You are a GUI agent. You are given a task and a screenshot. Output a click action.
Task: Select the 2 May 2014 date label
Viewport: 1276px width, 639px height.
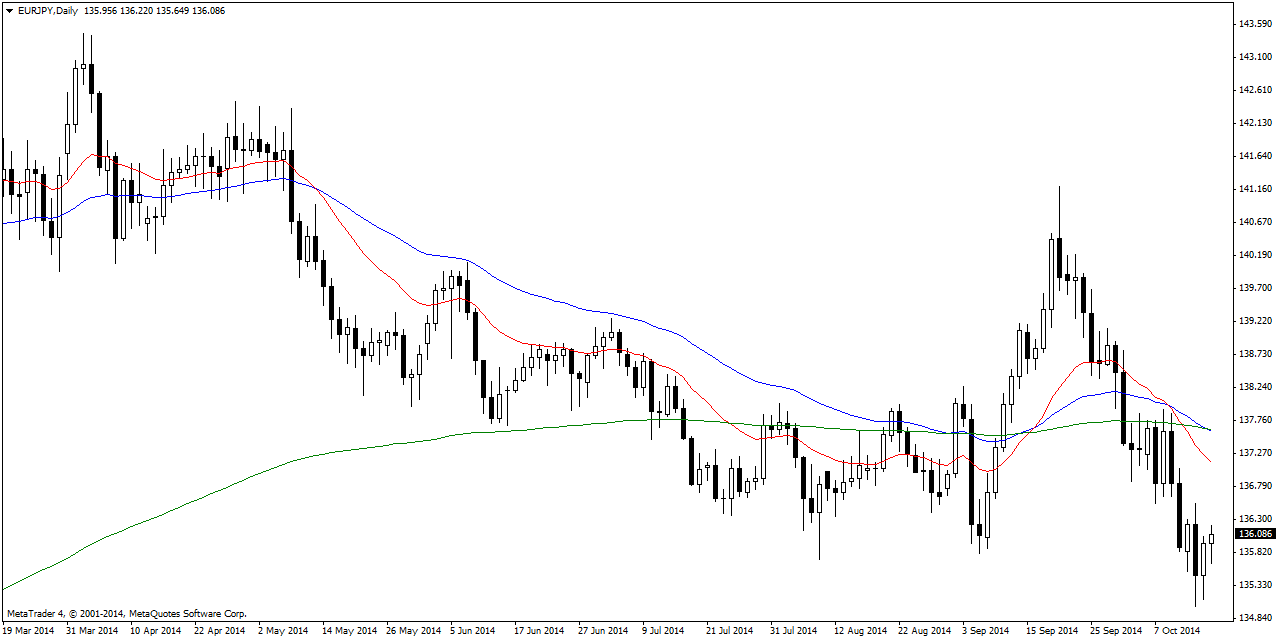[x=283, y=631]
